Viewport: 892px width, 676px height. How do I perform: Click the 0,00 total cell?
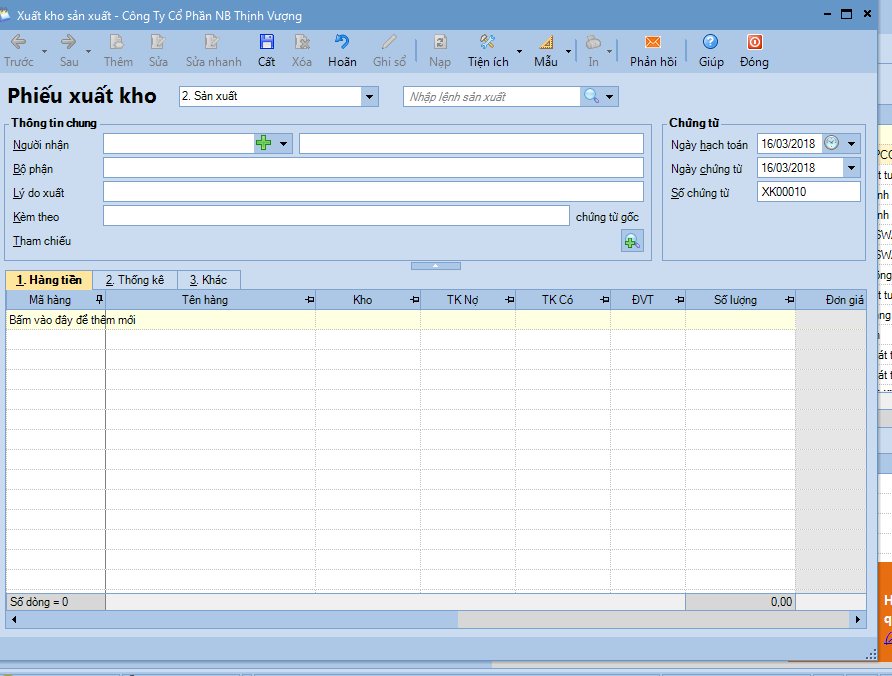740,602
